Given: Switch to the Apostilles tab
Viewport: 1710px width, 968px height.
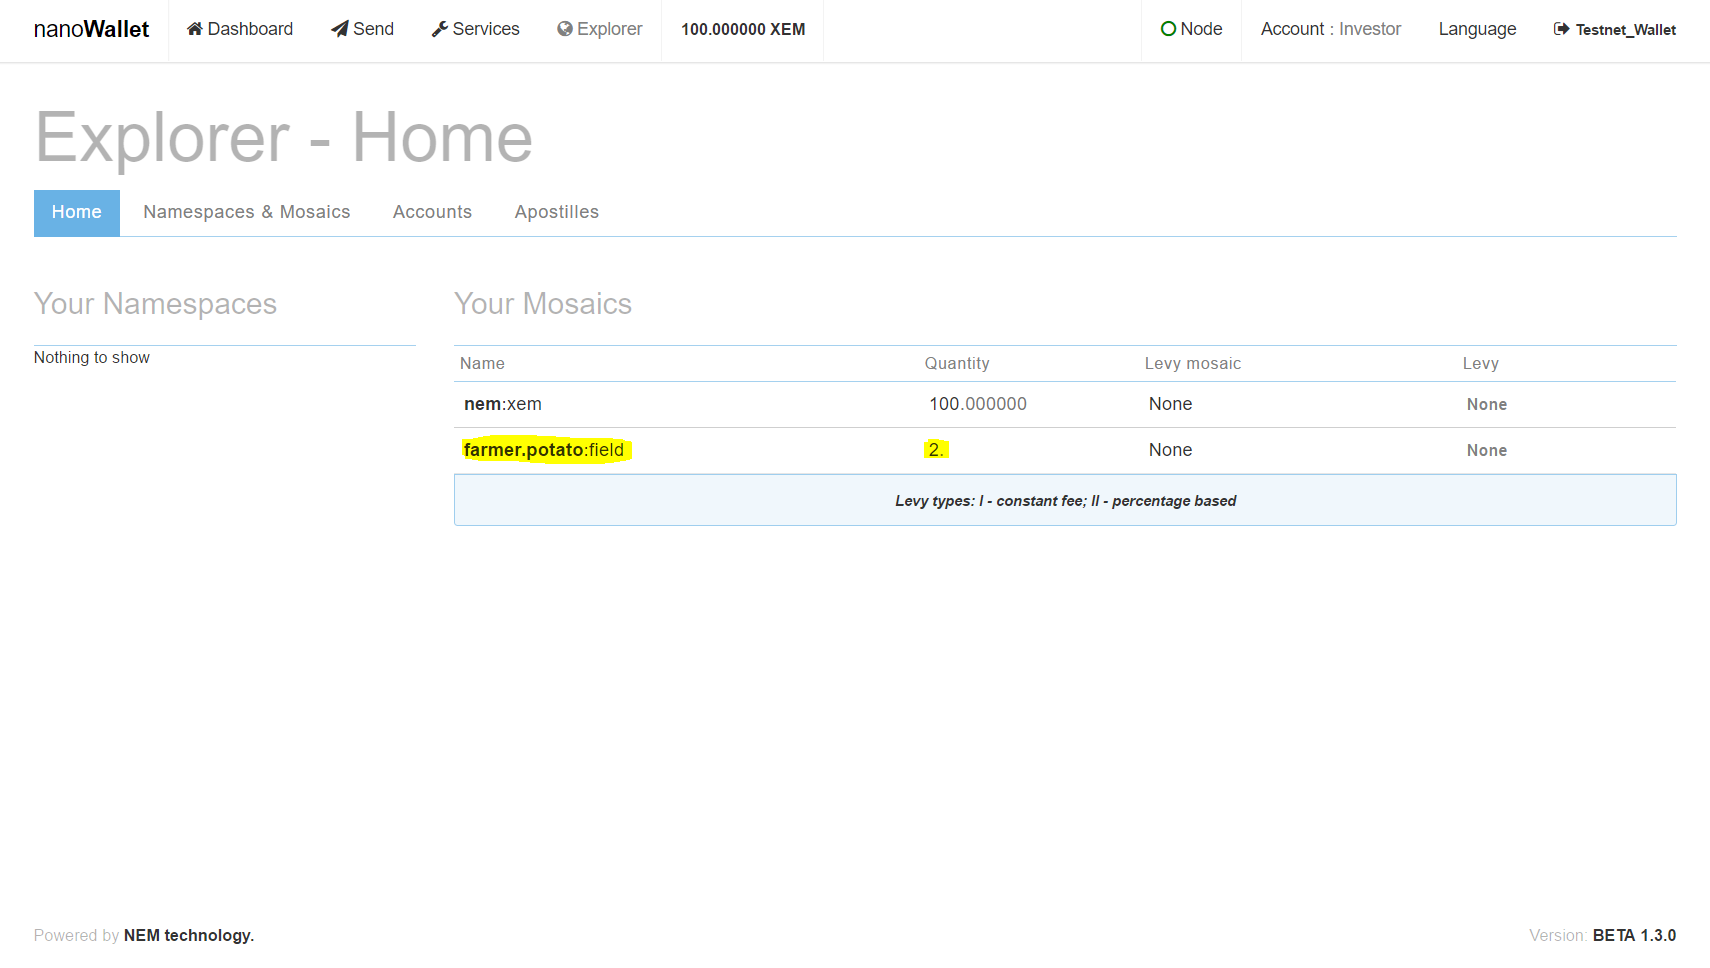Looking at the screenshot, I should click(x=557, y=213).
